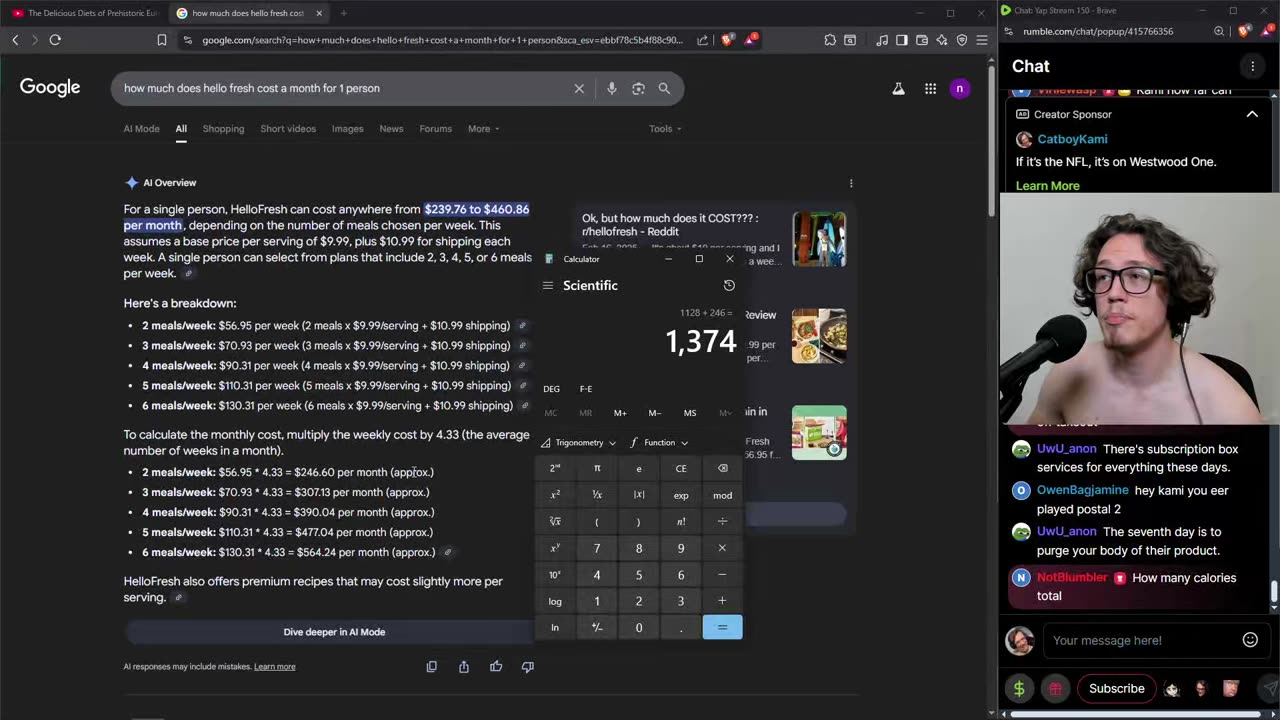Open the Google apps grid

(x=930, y=88)
